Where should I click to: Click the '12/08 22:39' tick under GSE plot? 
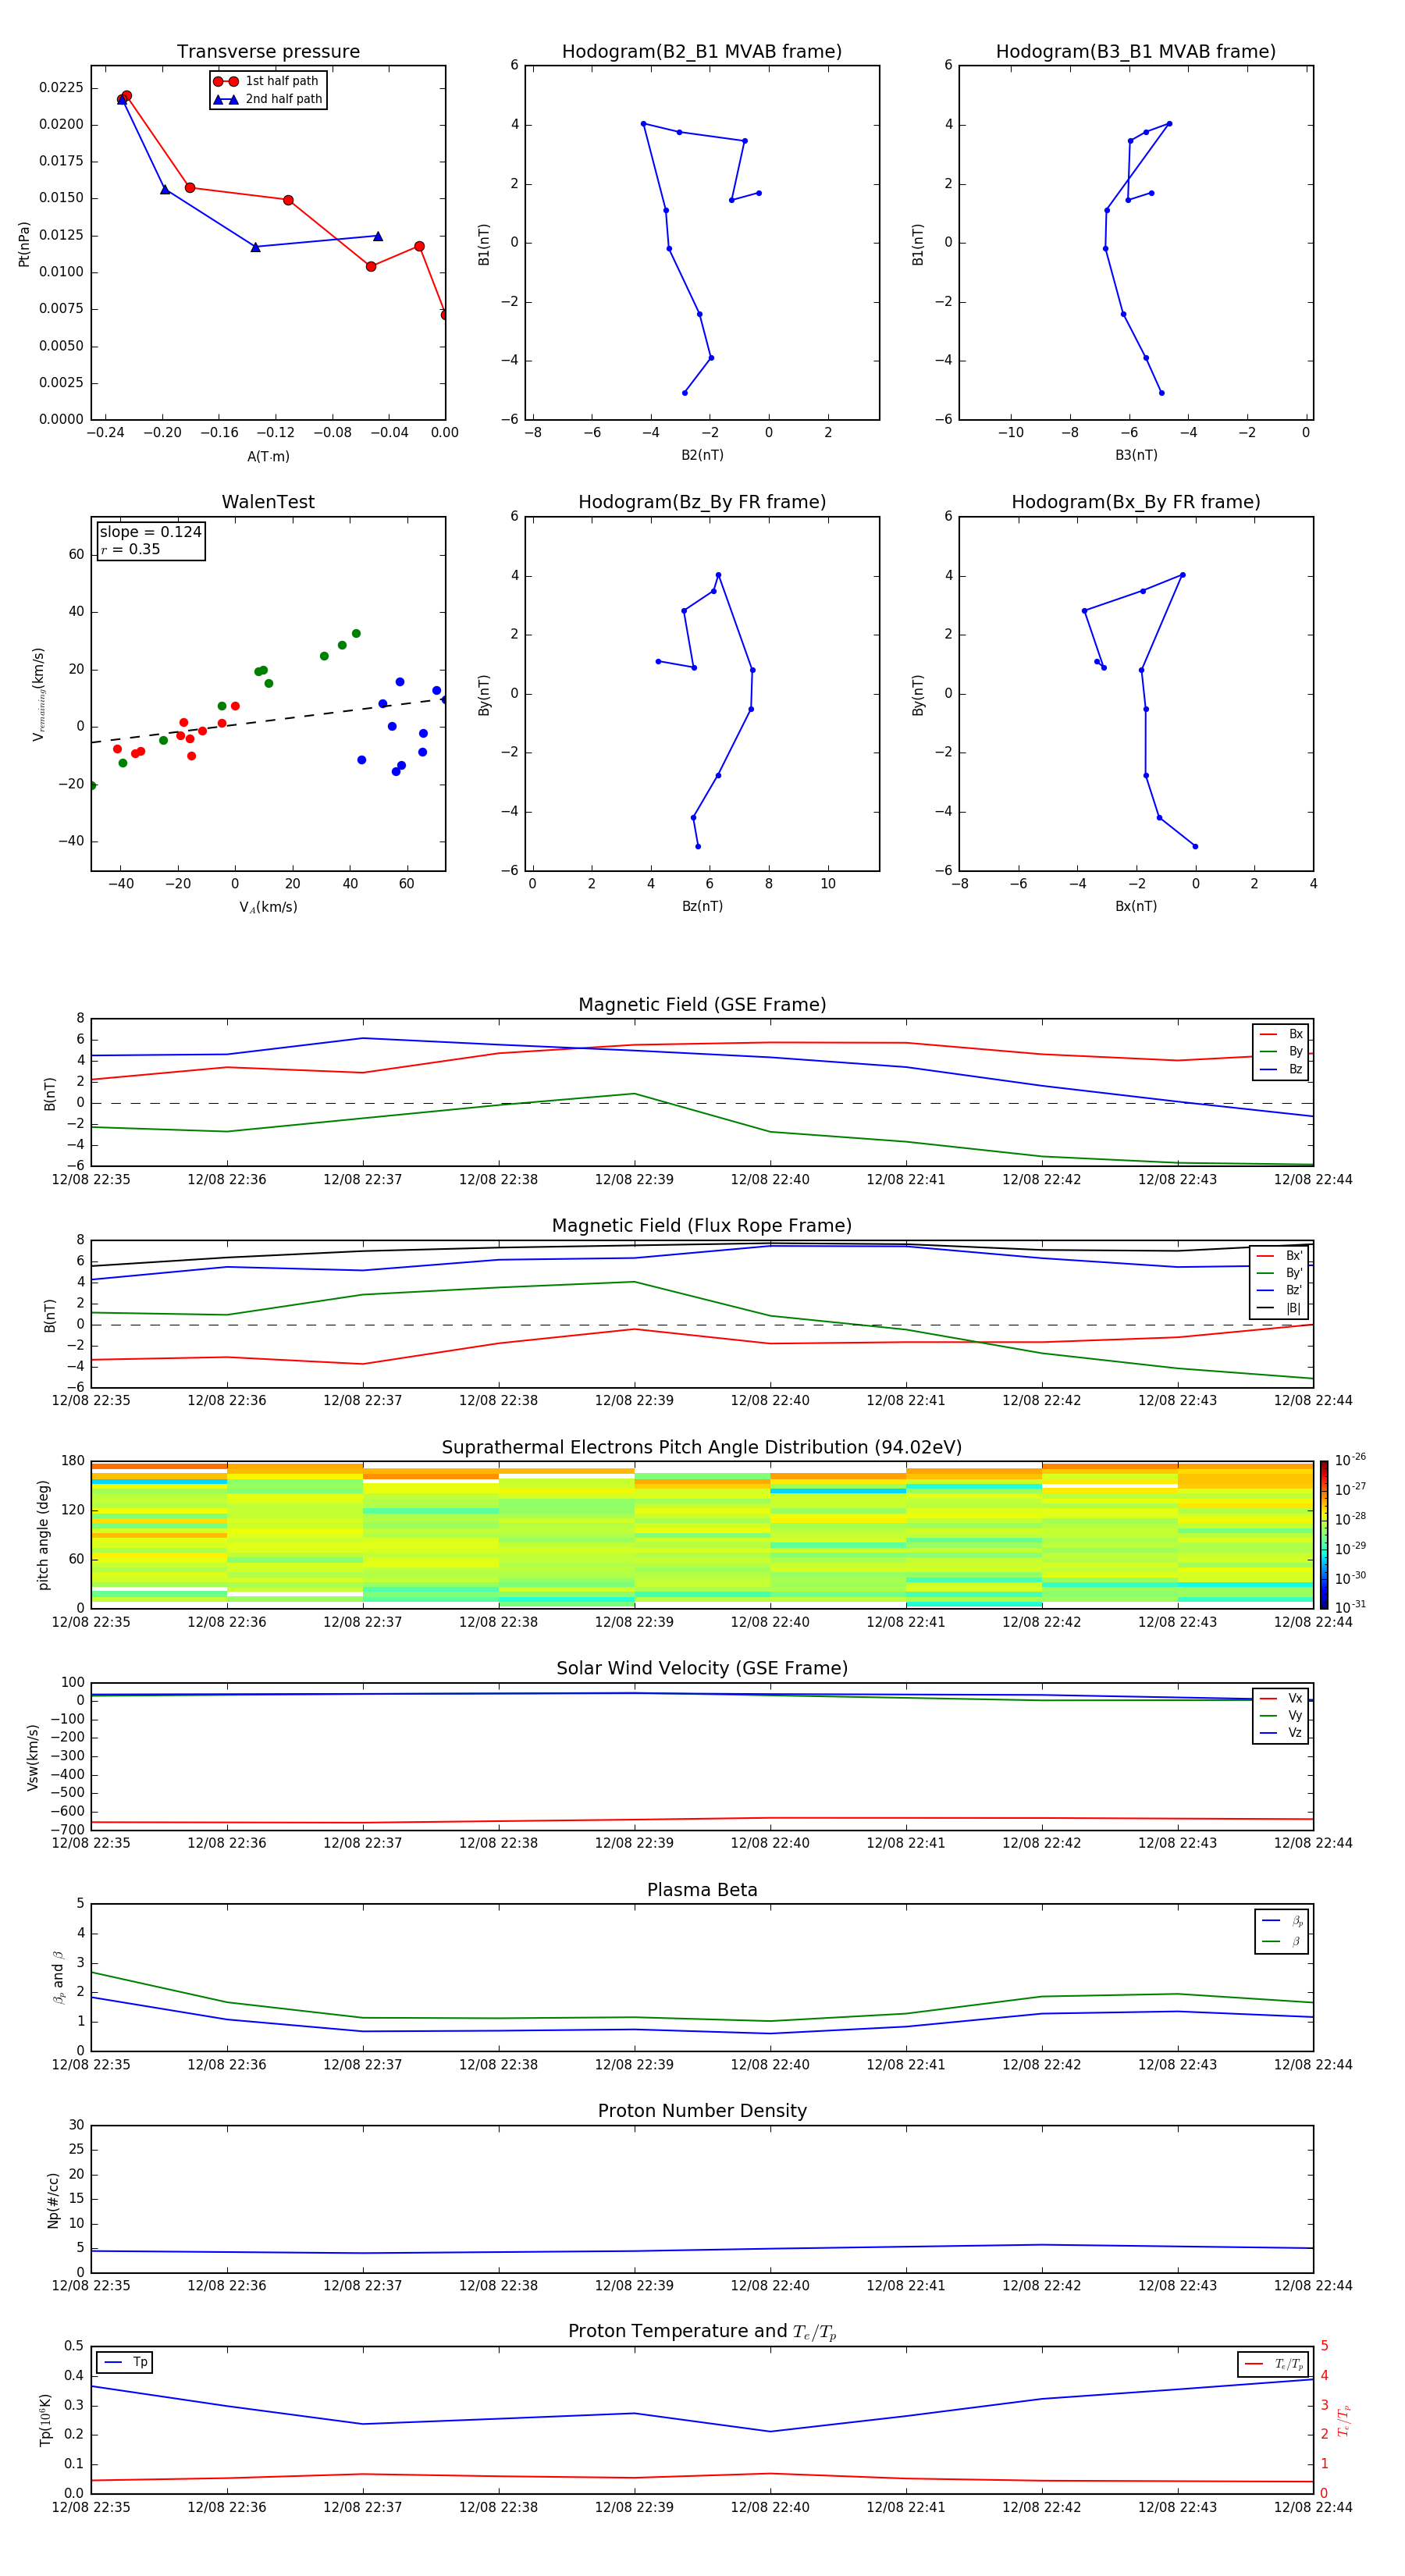634,1180
